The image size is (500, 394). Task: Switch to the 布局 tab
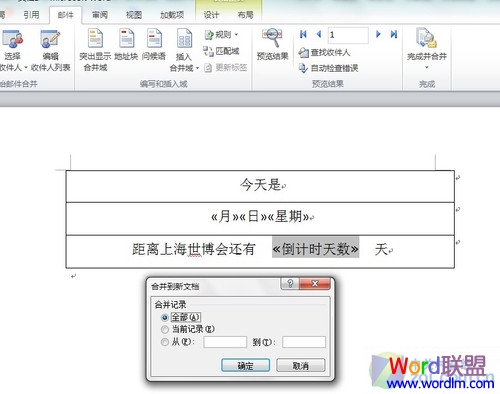(246, 15)
